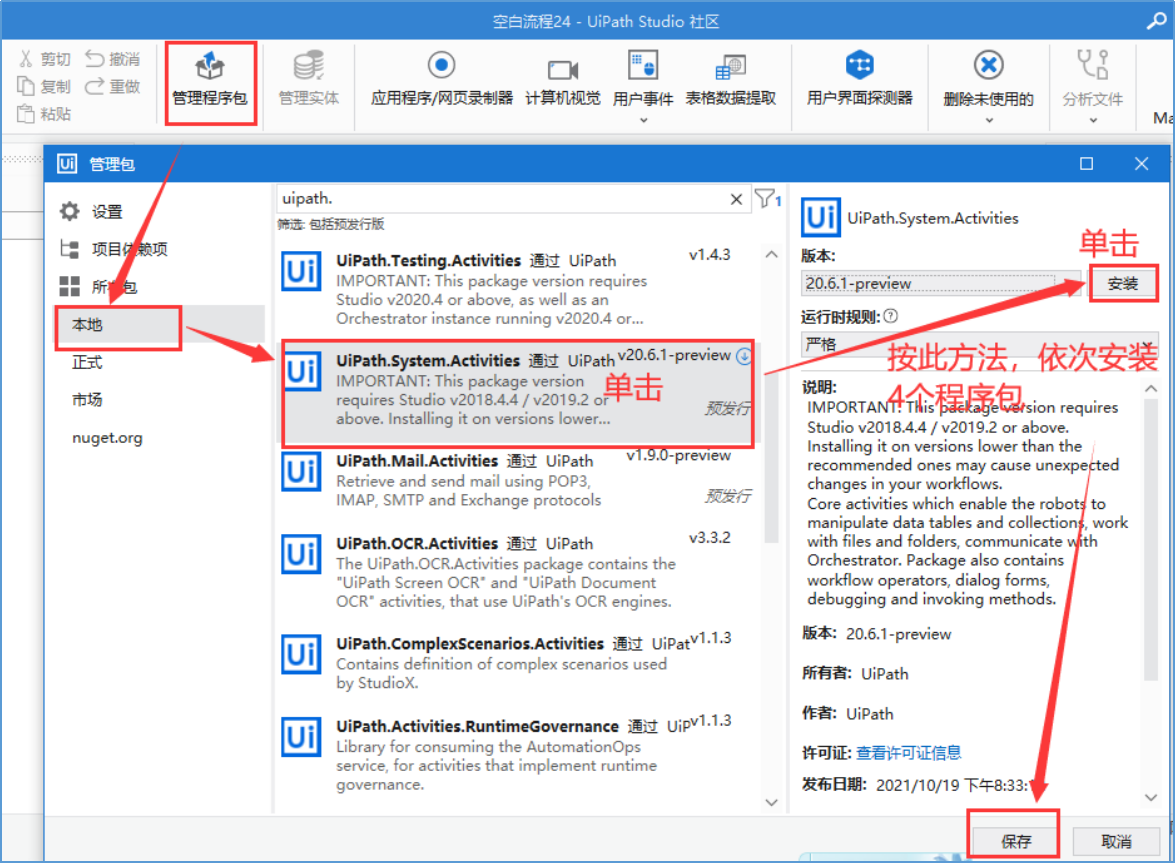This screenshot has height=863, width=1175.
Task: Select UiPath.Testing.Activities package
Action: pyautogui.click(x=519, y=289)
